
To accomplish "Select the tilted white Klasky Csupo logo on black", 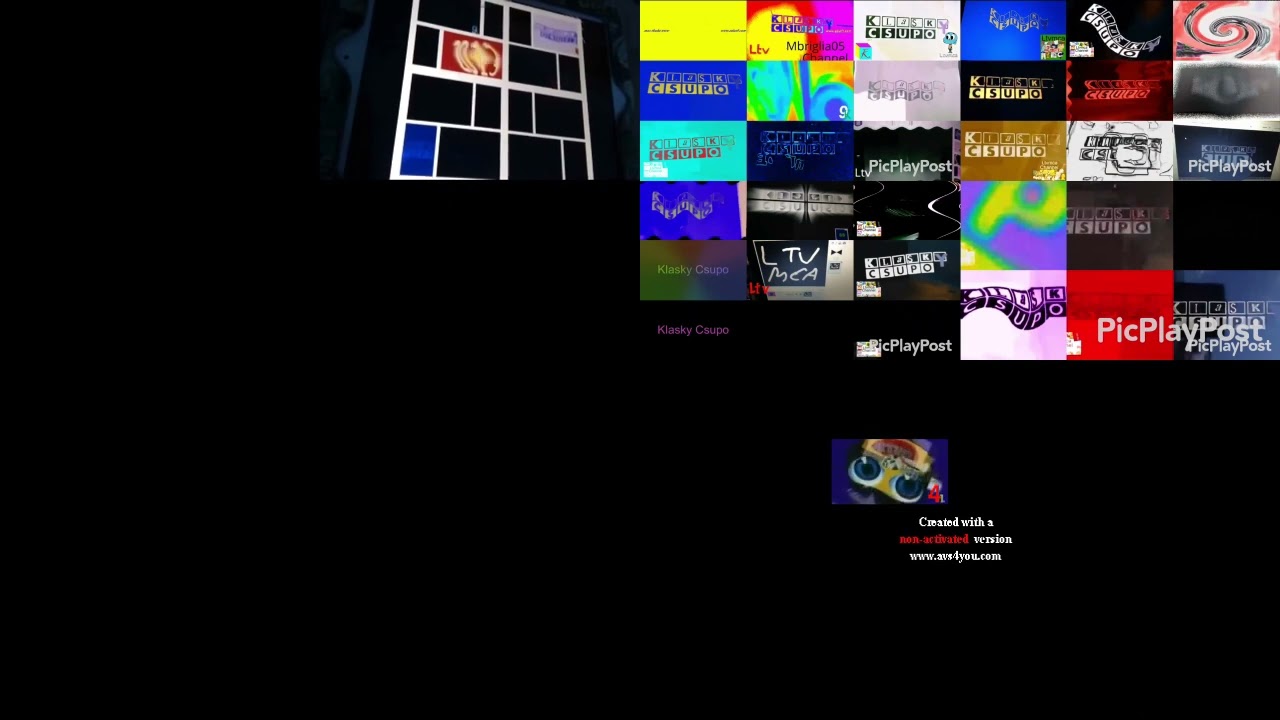I will [x=906, y=270].
